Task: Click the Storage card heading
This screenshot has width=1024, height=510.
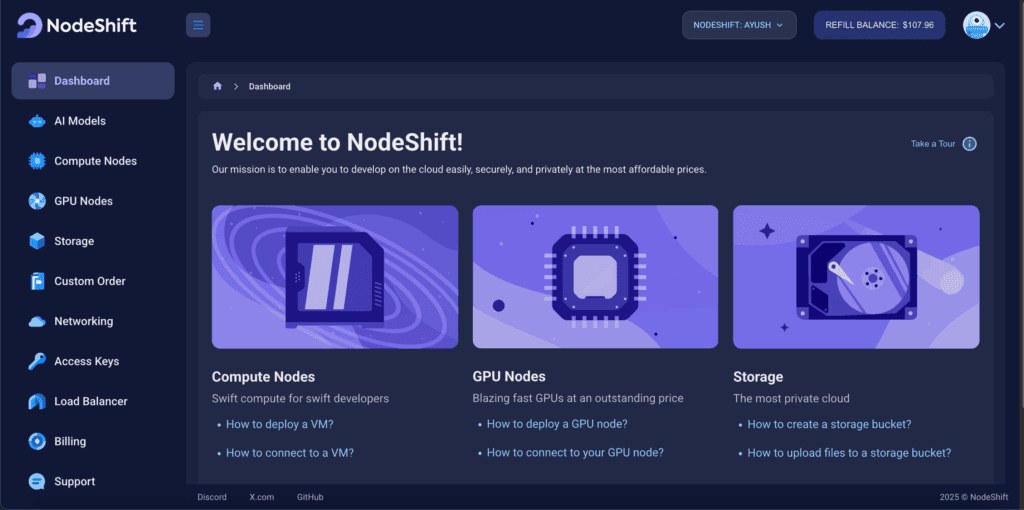Action: point(758,377)
